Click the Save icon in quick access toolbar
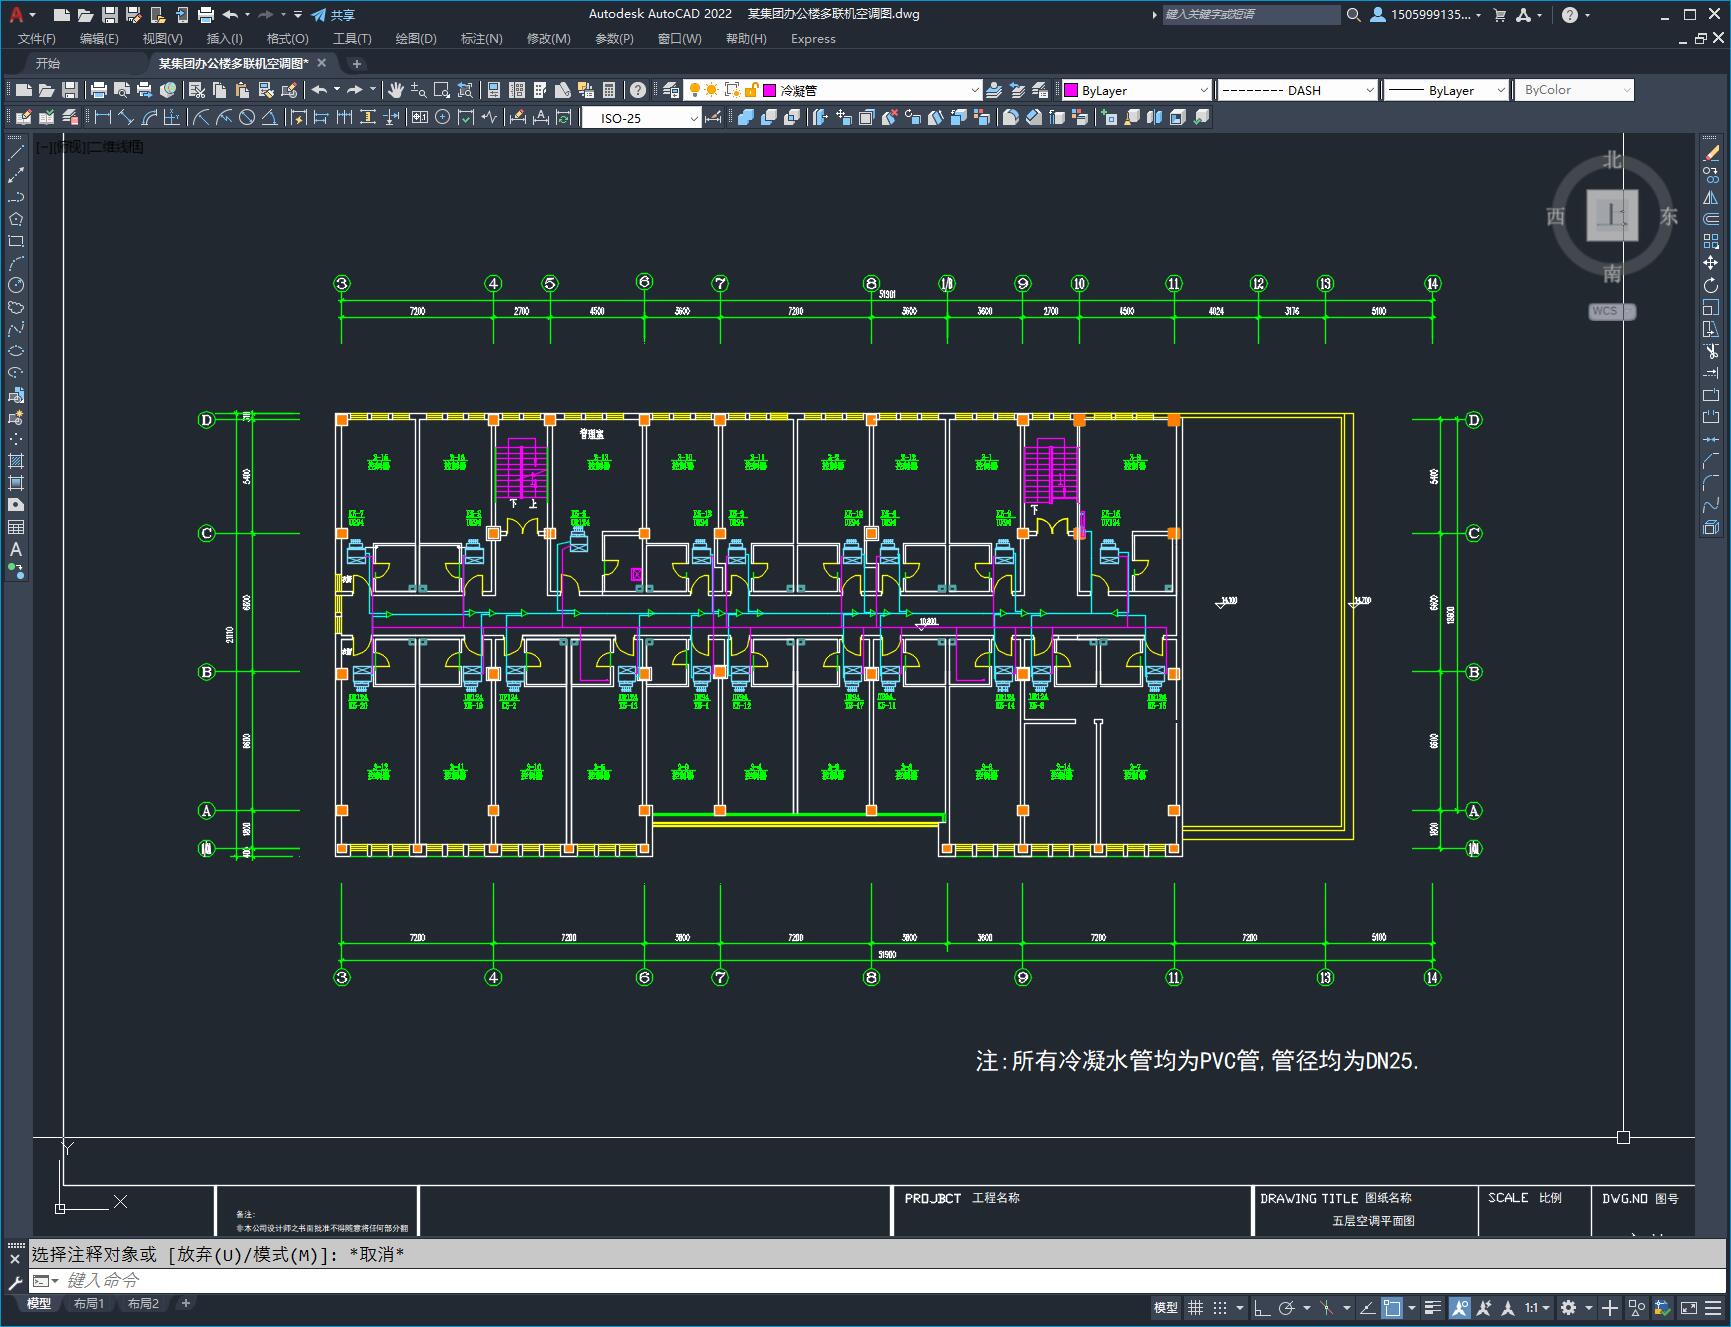Image resolution: width=1731 pixels, height=1327 pixels. (110, 15)
